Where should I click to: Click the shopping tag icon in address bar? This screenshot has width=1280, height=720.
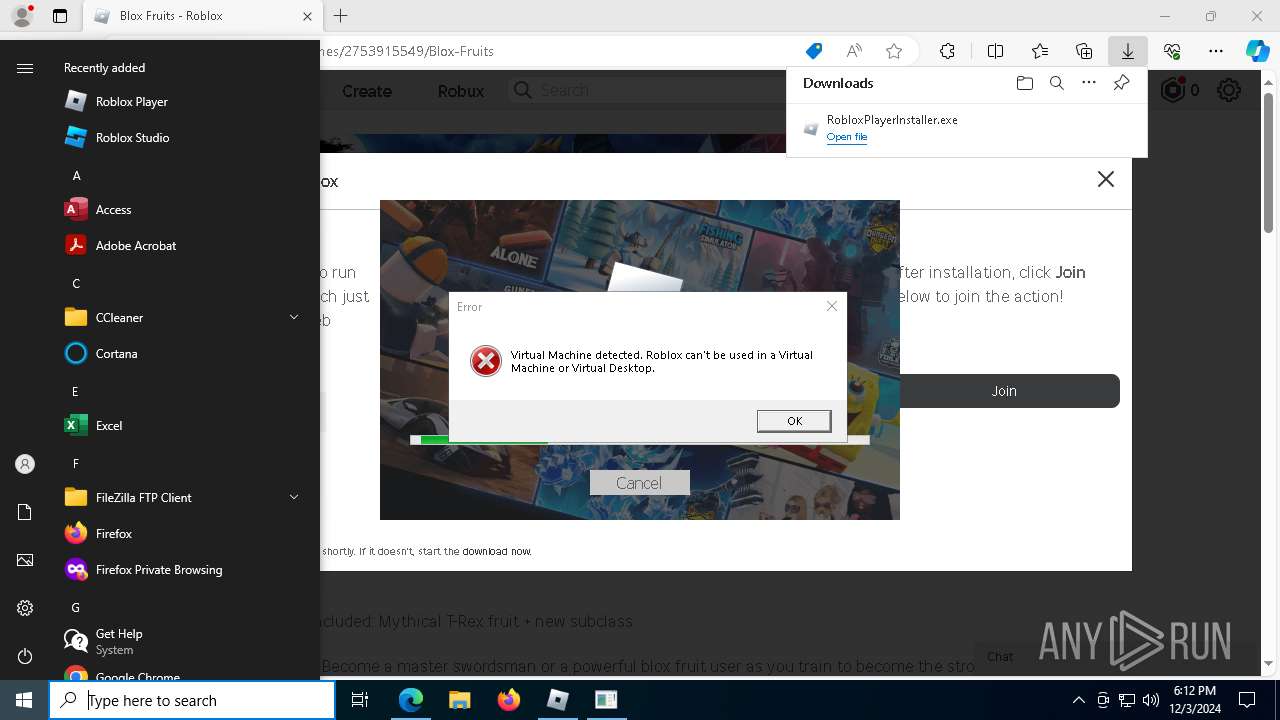pyautogui.click(x=814, y=51)
